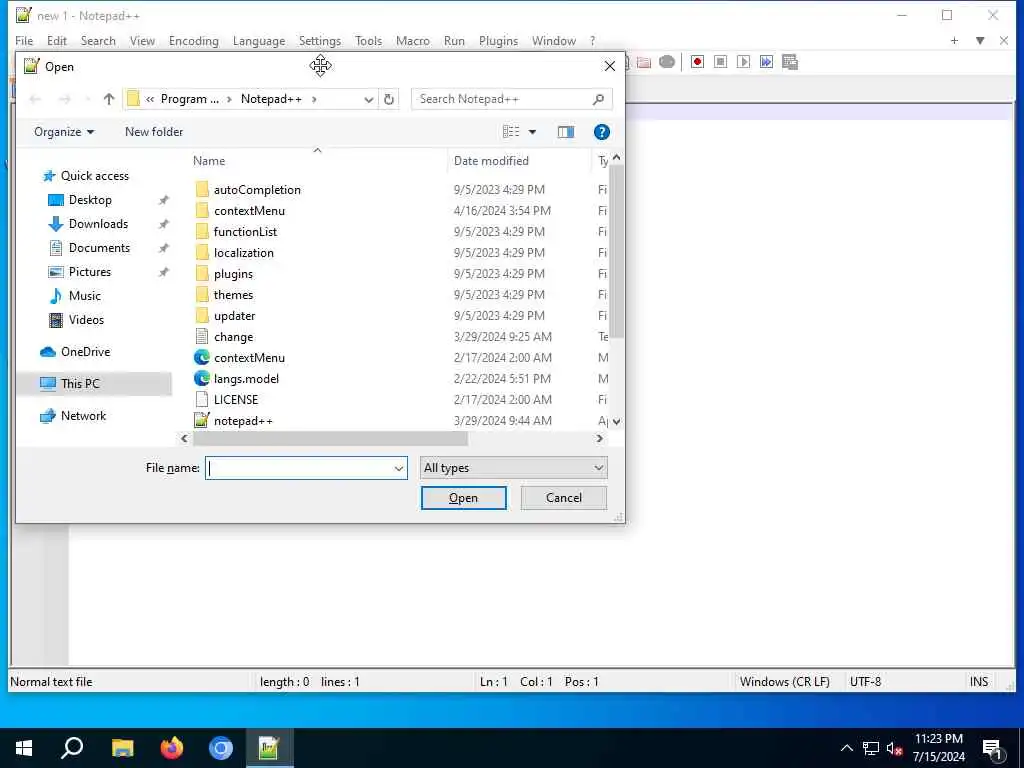Screen dimensions: 1024x768
Task: Open the All types file filter dropdown
Action: (x=514, y=468)
